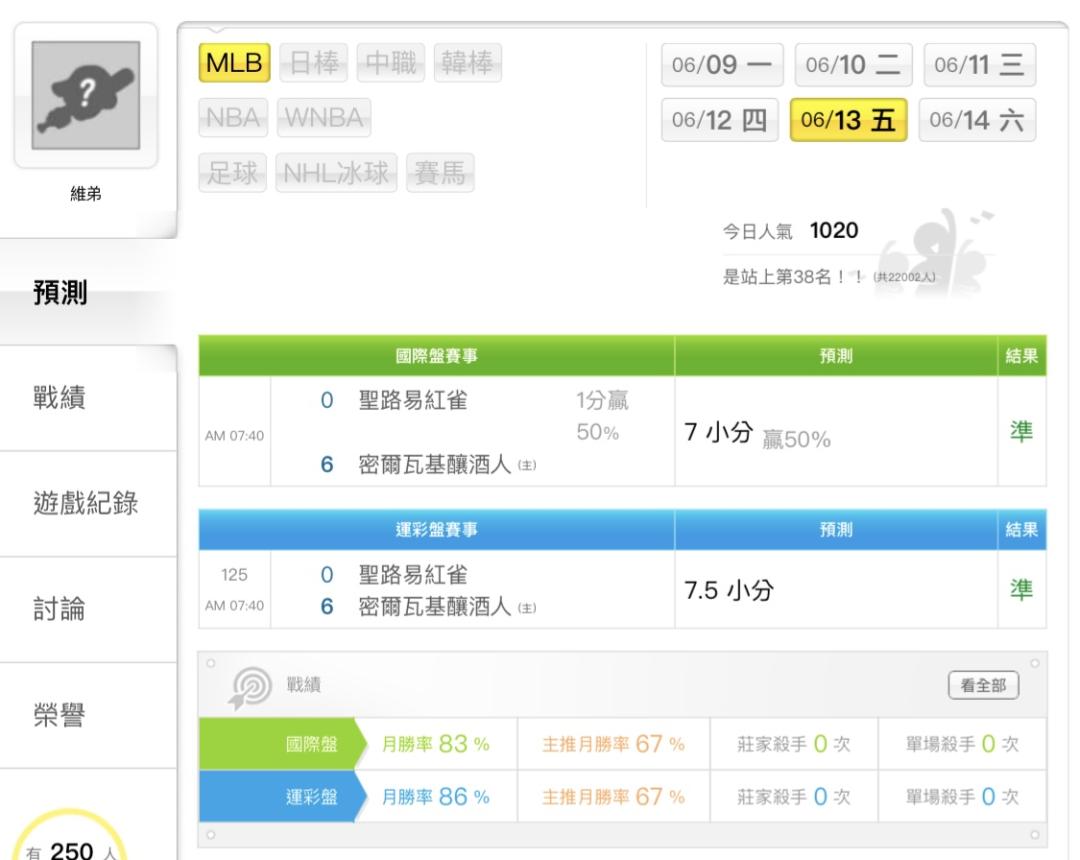Click 月勝率 83% in 國際盤 row
This screenshot has height=860, width=1080.
(435, 744)
